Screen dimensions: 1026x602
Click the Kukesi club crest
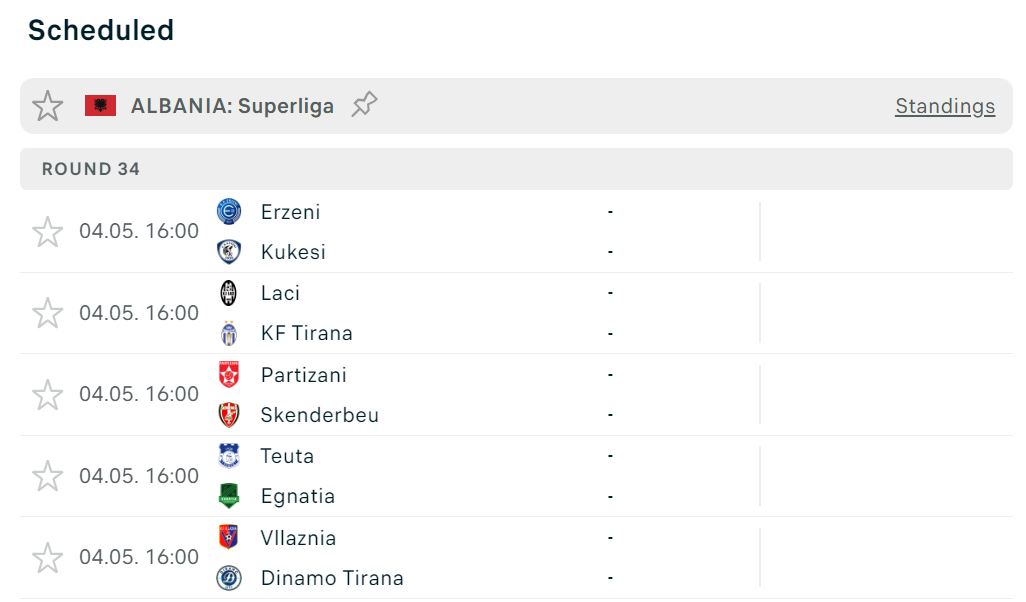pyautogui.click(x=229, y=252)
